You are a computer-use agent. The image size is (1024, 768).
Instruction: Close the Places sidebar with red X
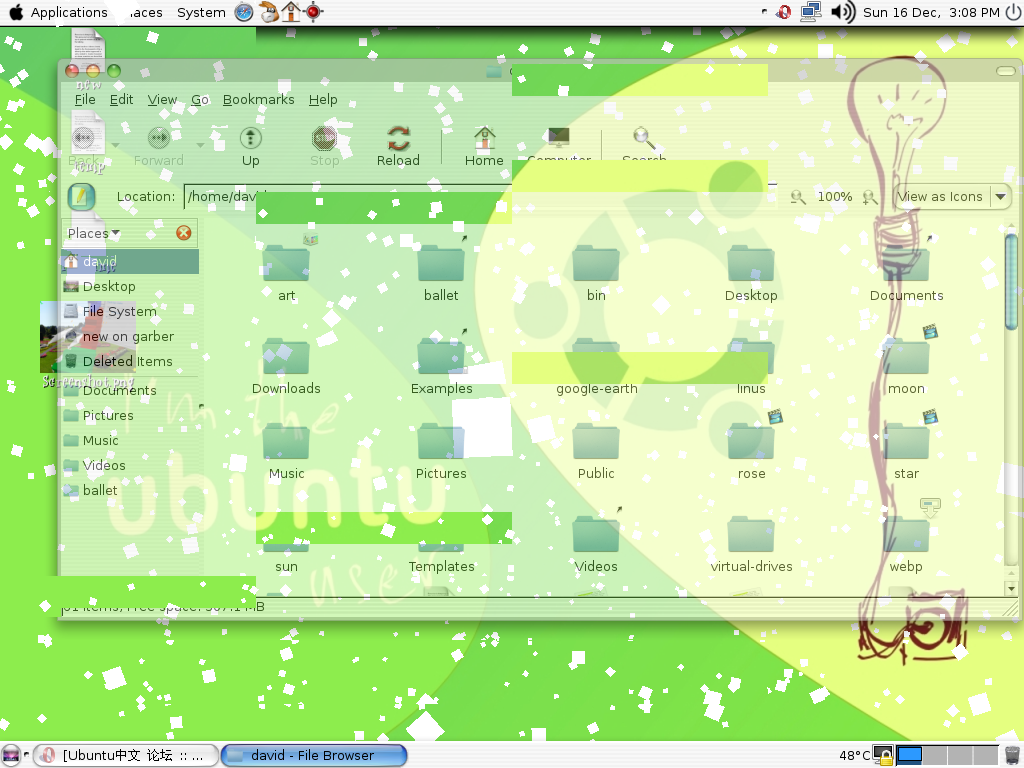(x=184, y=233)
